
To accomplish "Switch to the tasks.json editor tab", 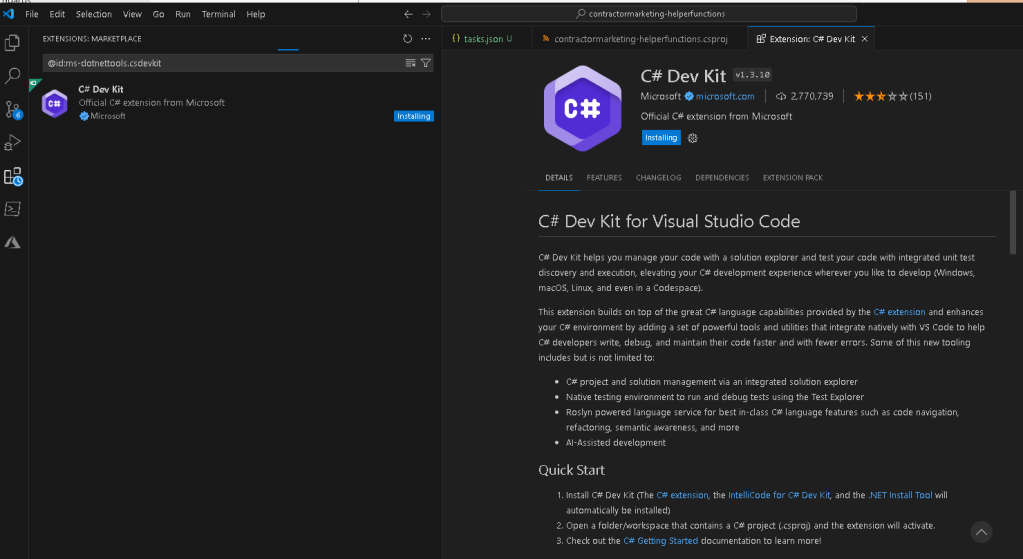I will [487, 39].
